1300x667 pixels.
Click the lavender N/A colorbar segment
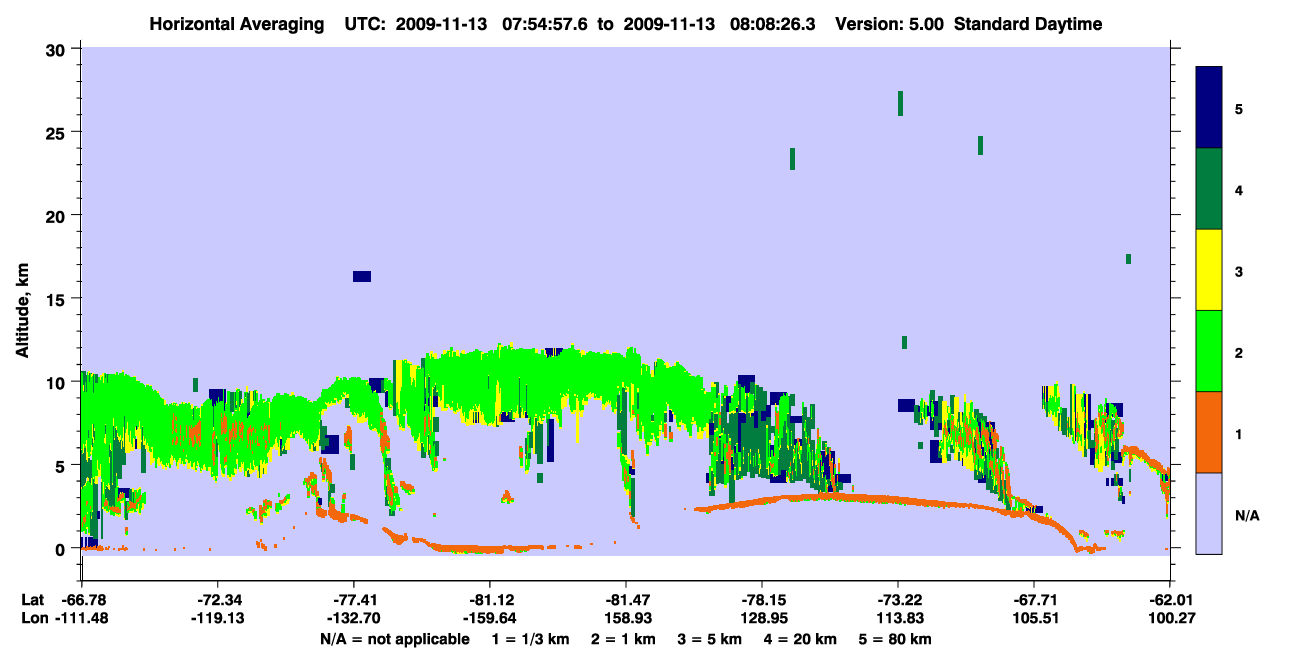(1209, 513)
